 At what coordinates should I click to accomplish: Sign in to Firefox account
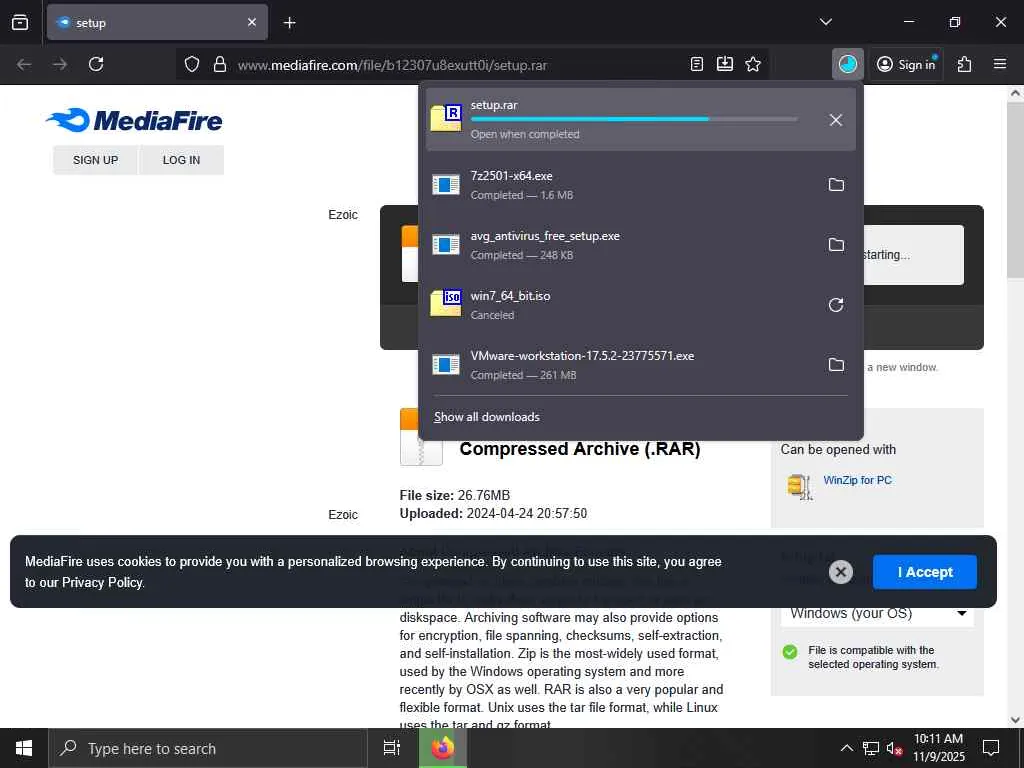(x=906, y=64)
